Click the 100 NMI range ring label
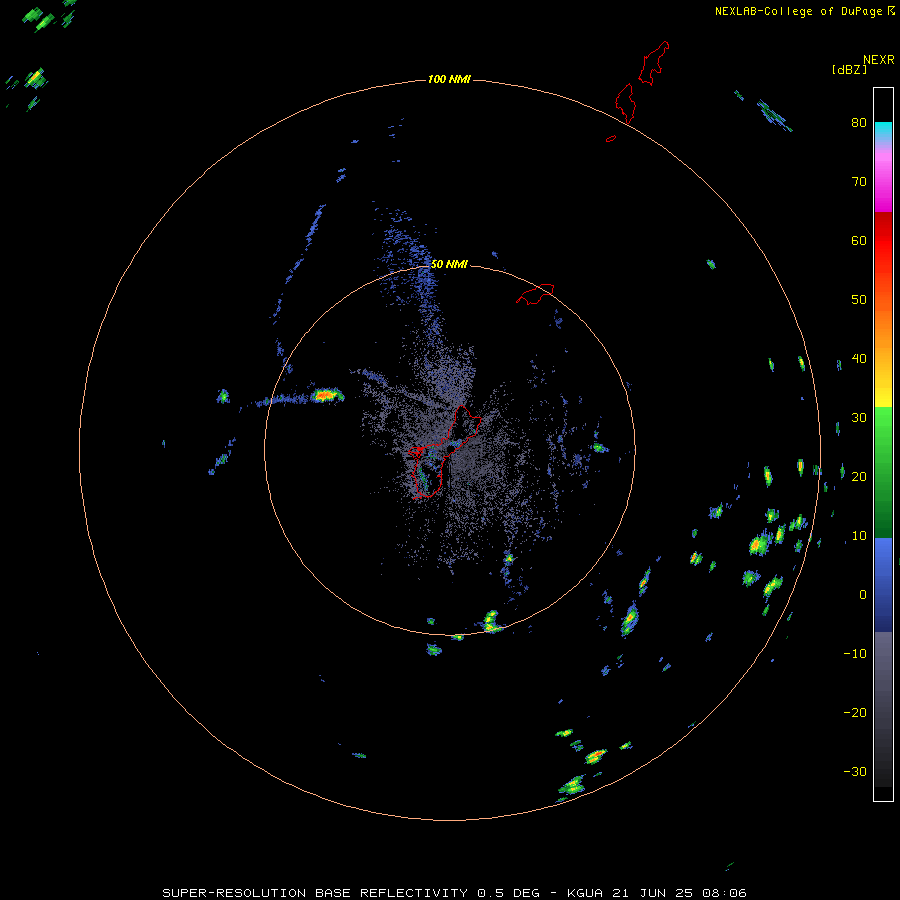 pyautogui.click(x=449, y=79)
